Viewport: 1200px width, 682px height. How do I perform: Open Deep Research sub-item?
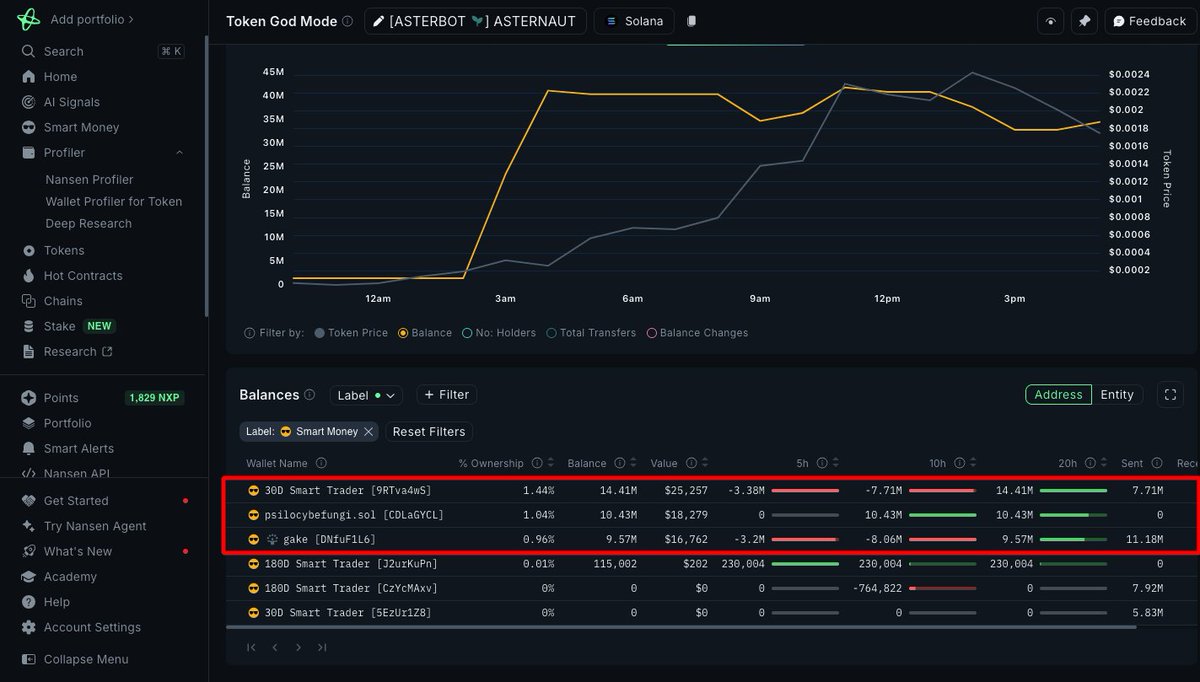point(88,224)
